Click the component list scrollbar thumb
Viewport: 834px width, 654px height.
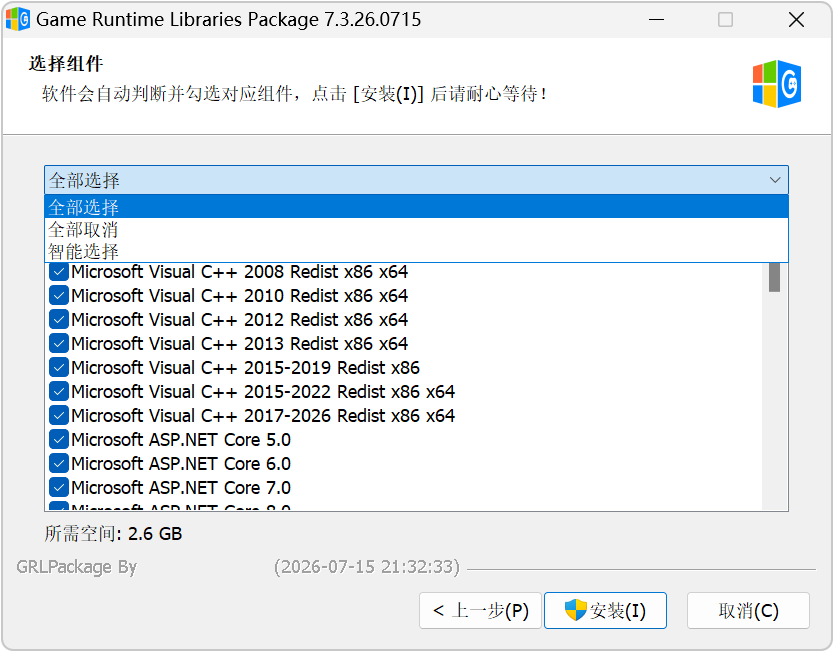(x=774, y=277)
